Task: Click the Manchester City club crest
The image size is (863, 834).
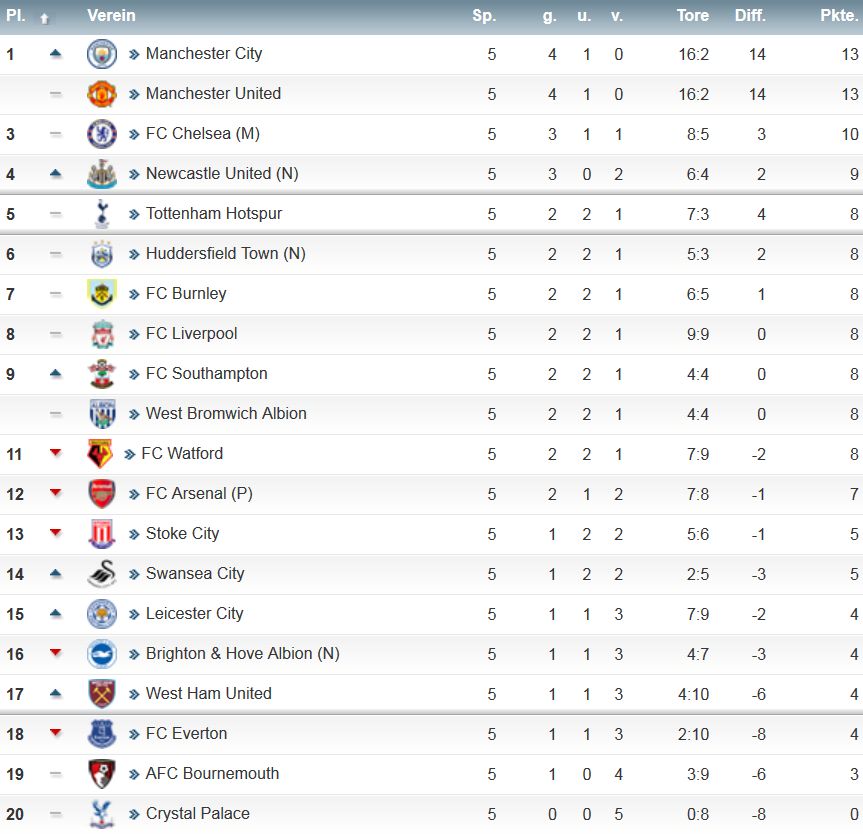Action: click(102, 54)
